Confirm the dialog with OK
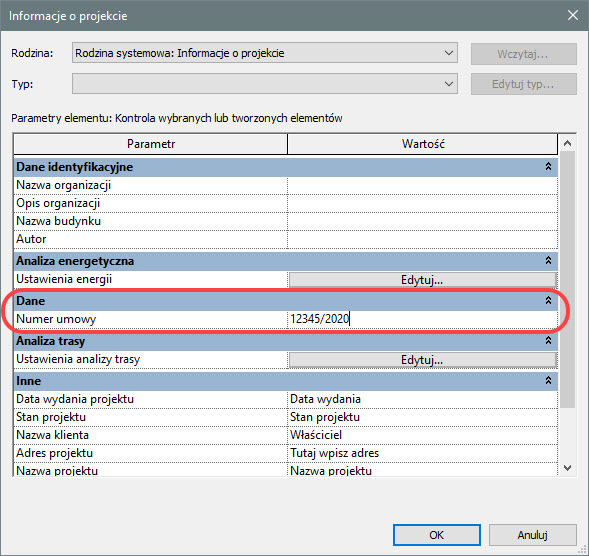This screenshot has width=589, height=556. pyautogui.click(x=436, y=535)
